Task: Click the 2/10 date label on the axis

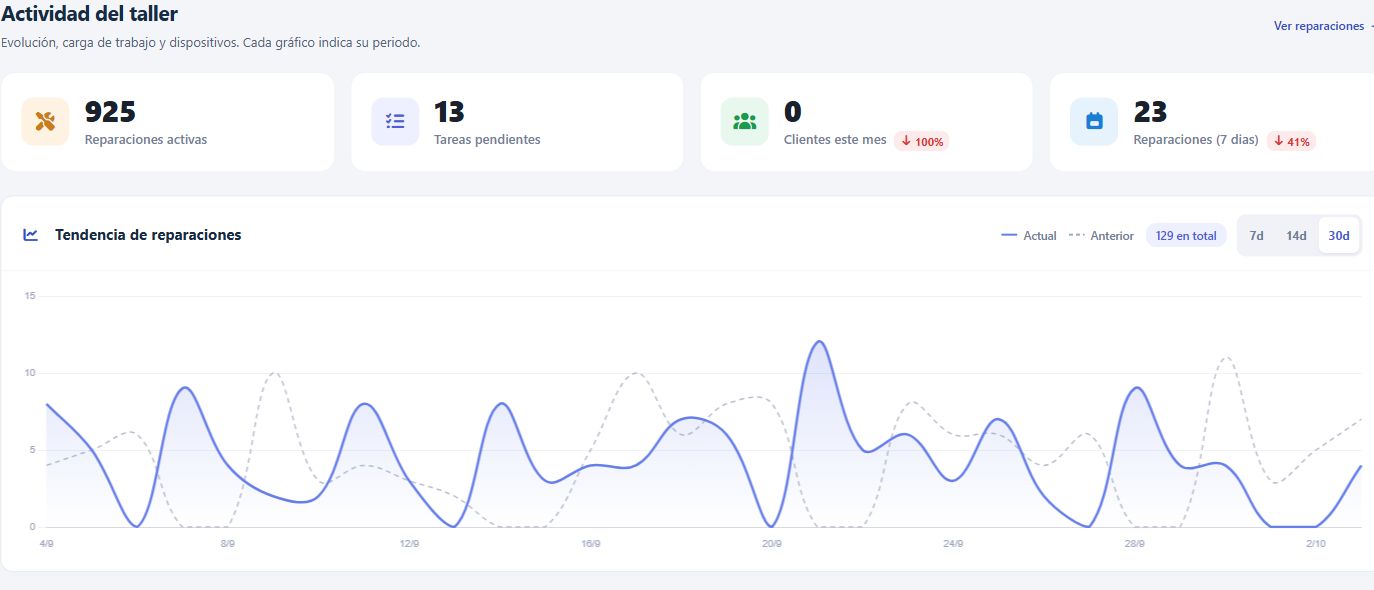Action: click(x=1315, y=544)
